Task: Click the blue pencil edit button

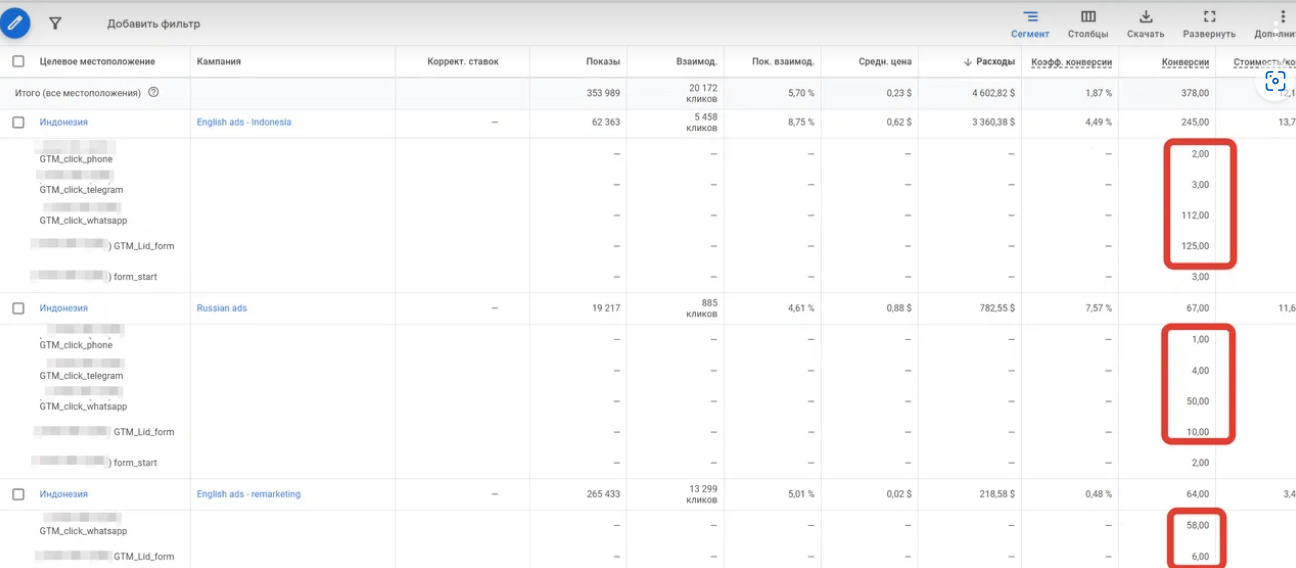Action: pyautogui.click(x=14, y=23)
